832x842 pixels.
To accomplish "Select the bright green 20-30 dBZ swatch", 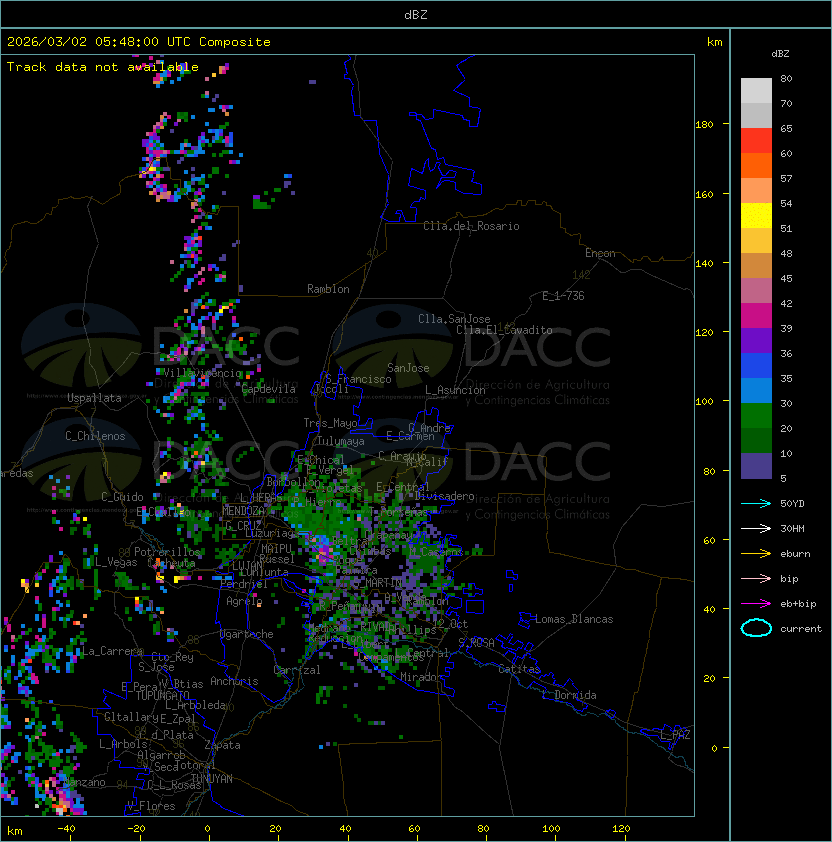I will click(x=756, y=416).
